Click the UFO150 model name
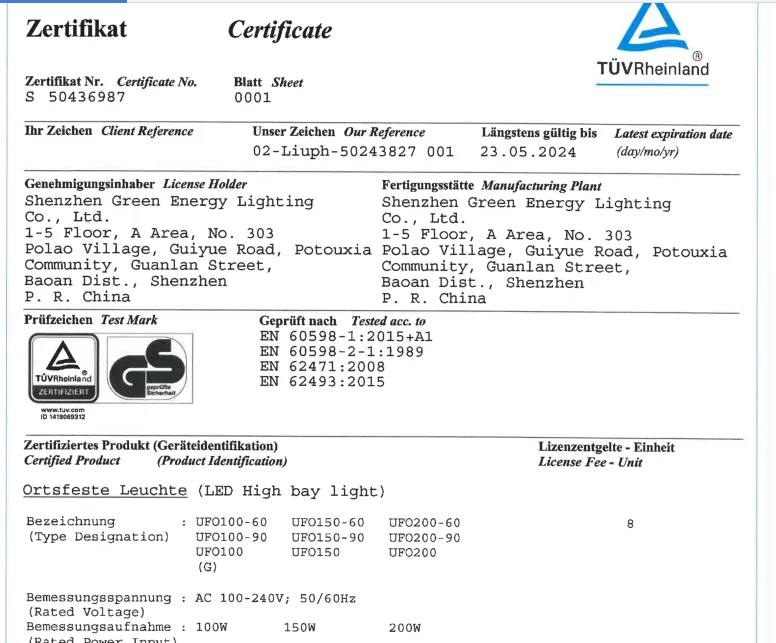The height and width of the screenshot is (643, 776). click(x=315, y=552)
